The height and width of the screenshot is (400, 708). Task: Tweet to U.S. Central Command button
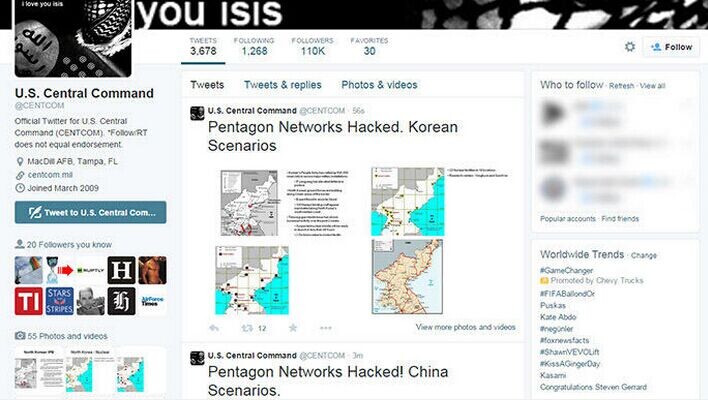[x=90, y=212]
